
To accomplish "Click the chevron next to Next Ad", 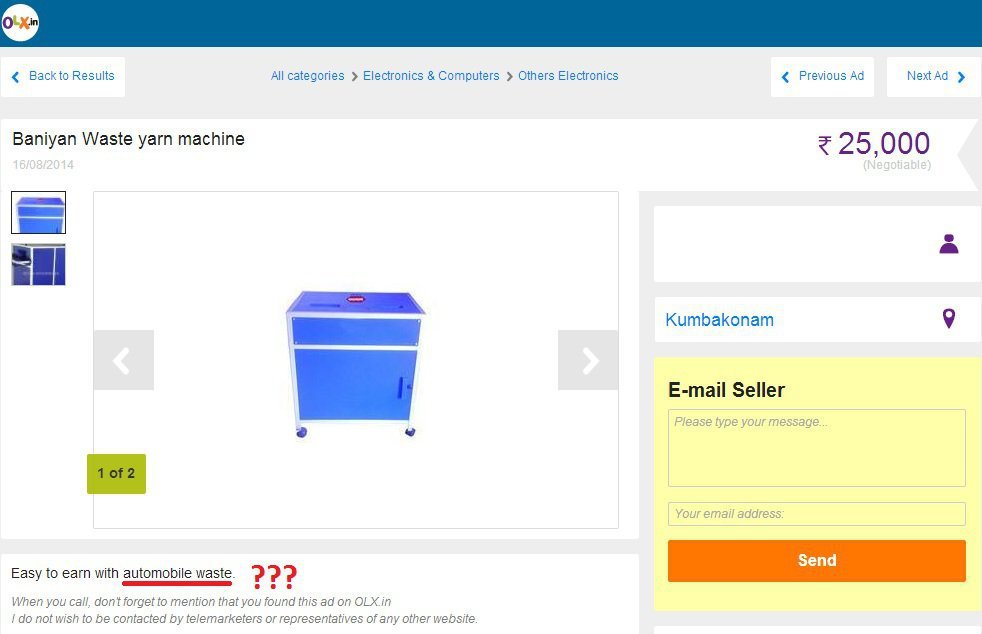I will (961, 76).
